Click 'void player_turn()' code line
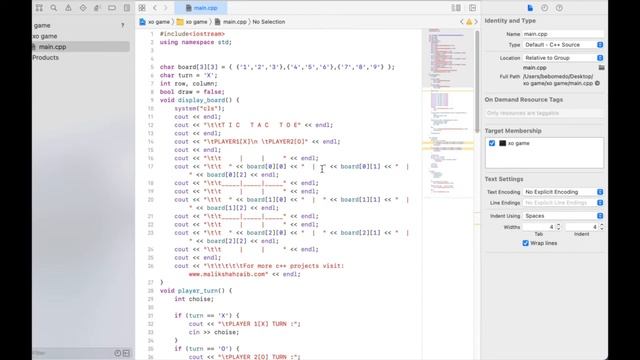 [196, 291]
